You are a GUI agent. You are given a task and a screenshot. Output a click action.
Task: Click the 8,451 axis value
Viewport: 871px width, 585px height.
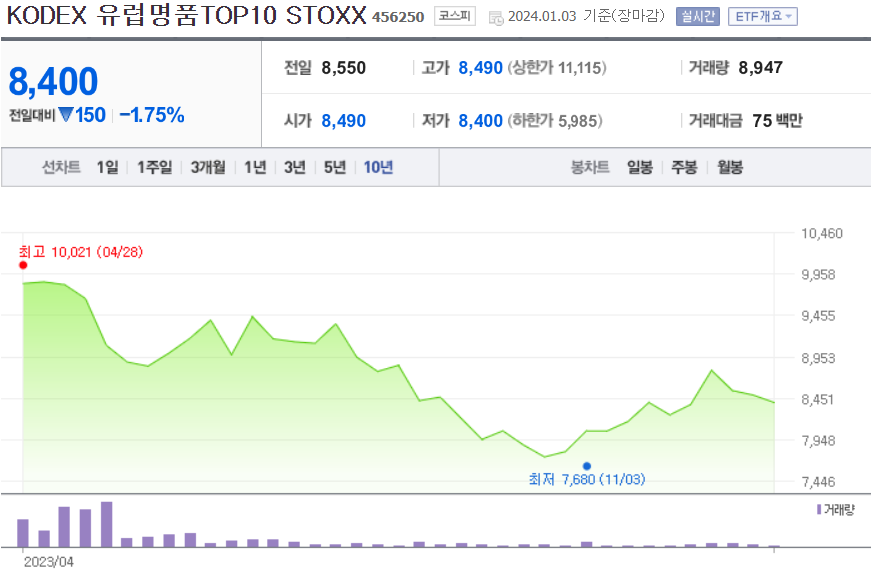[x=818, y=399]
